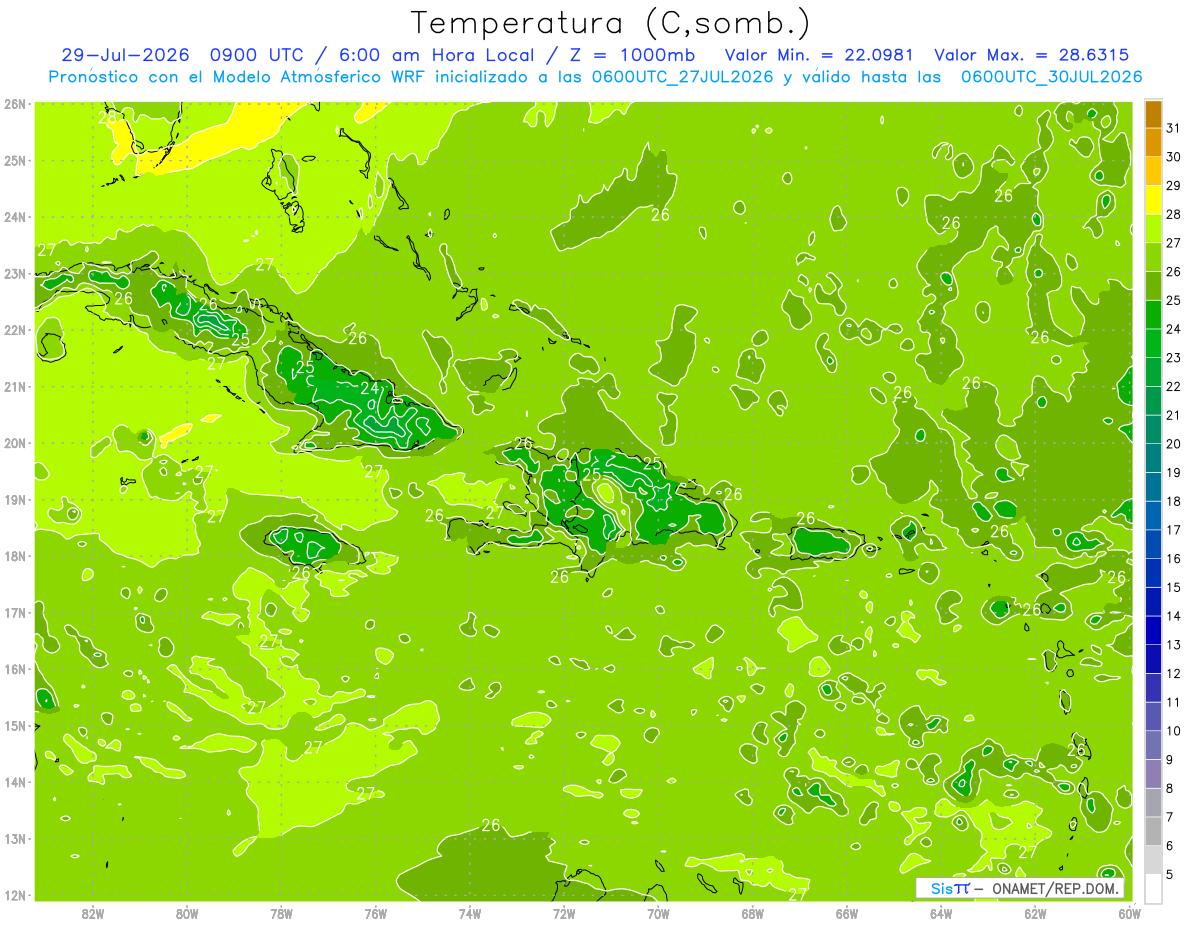Click the 25N latitude axis label
Viewport: 1200px width, 927px height.
pos(14,160)
